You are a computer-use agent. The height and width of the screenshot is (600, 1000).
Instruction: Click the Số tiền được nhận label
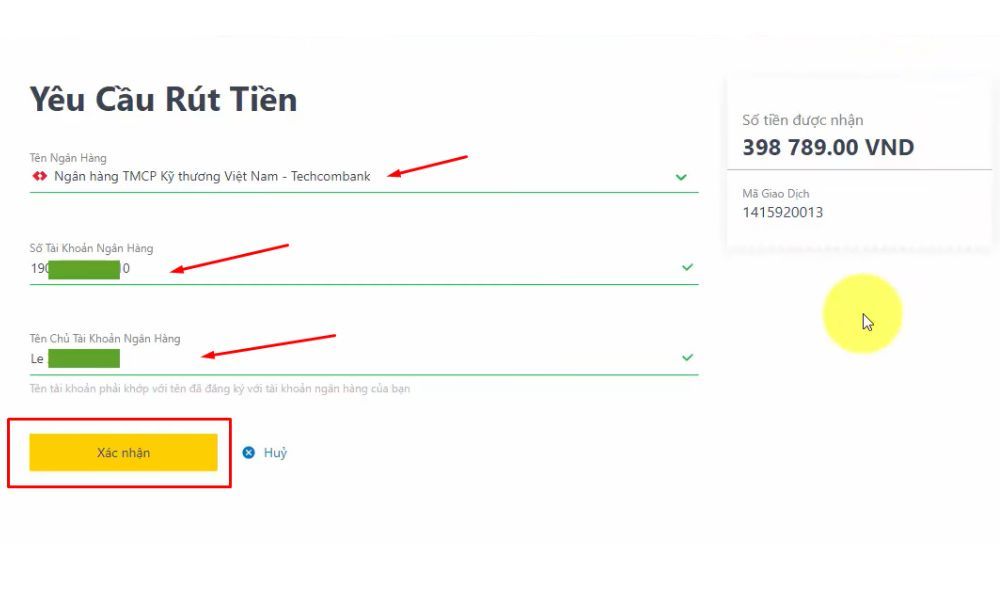(802, 120)
